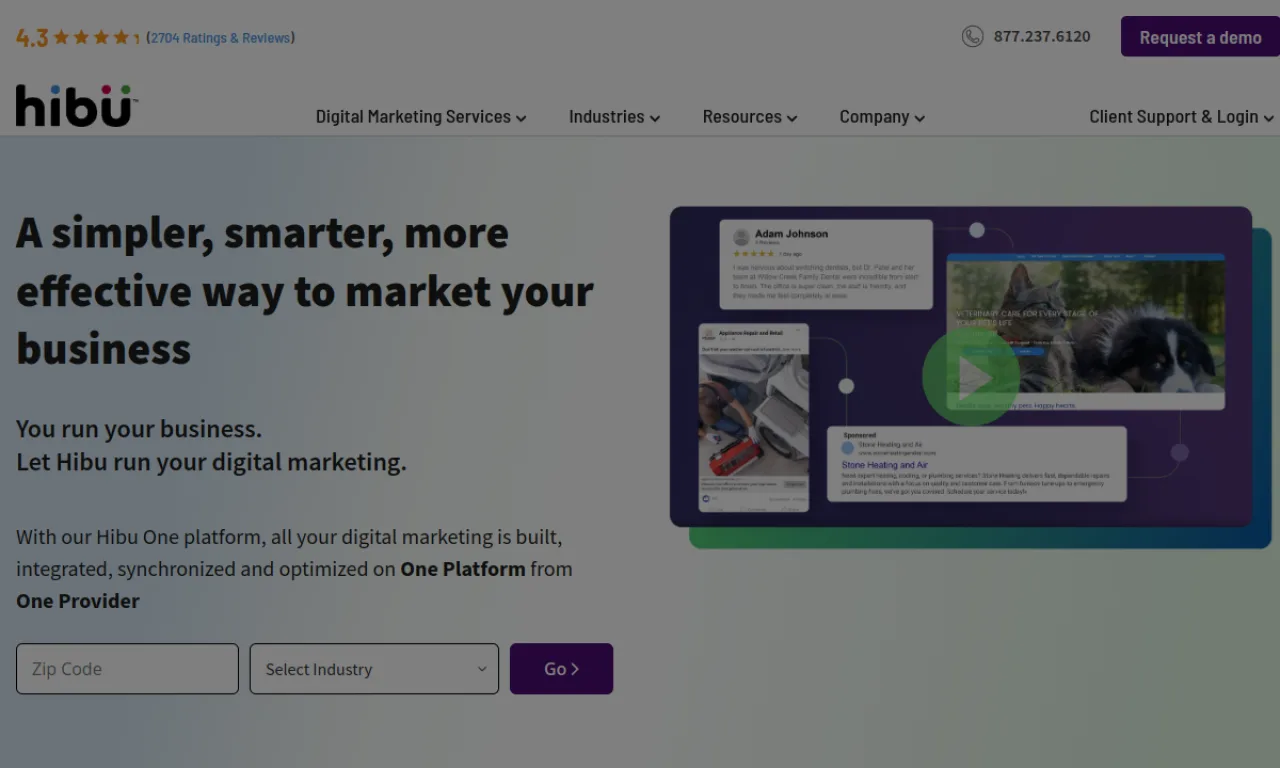Image resolution: width=1280 pixels, height=768 pixels.
Task: Call the 877.237.6120 phone number link
Action: tap(1042, 37)
